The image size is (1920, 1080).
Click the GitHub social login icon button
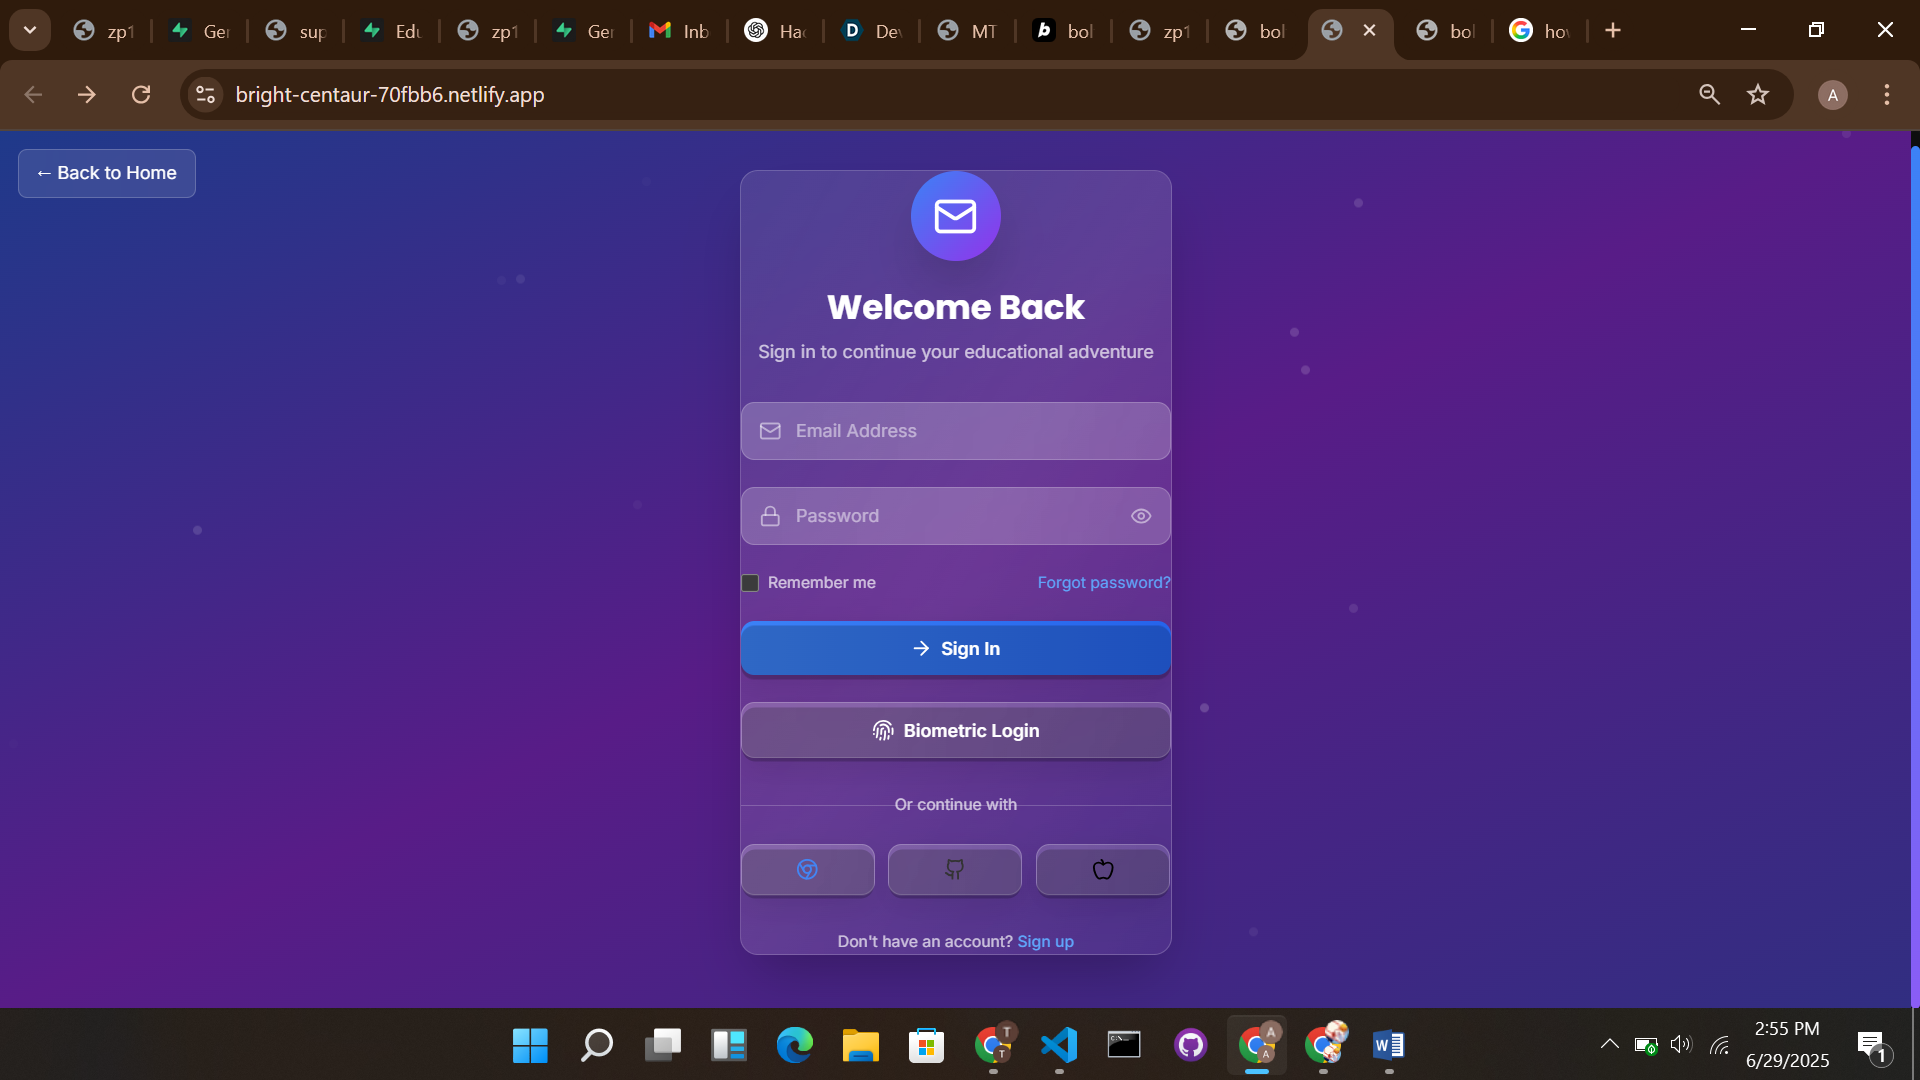[954, 869]
